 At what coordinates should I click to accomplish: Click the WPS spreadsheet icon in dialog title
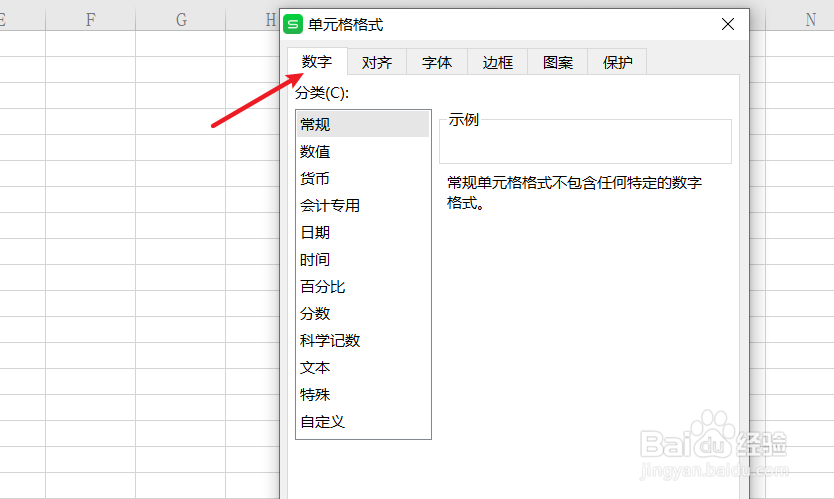click(293, 24)
